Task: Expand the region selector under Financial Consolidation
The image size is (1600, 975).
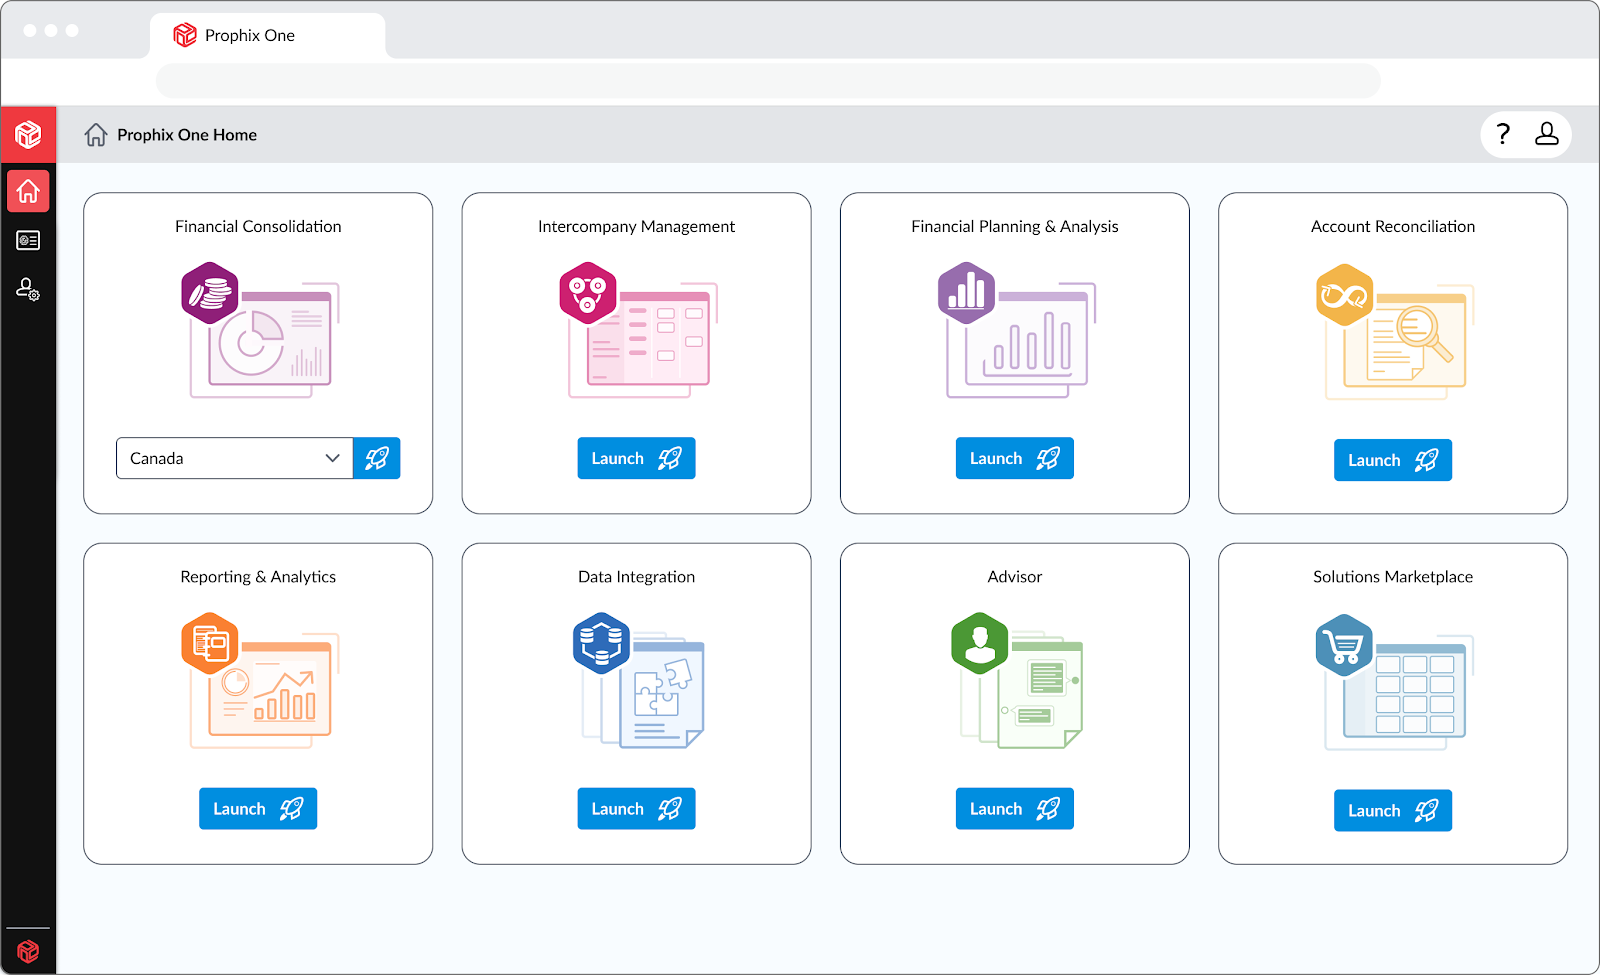Action: coord(234,458)
